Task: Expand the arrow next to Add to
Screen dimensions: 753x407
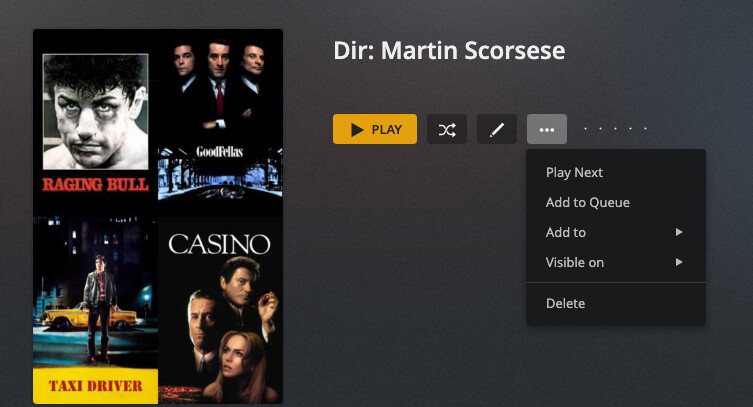Action: (679, 232)
